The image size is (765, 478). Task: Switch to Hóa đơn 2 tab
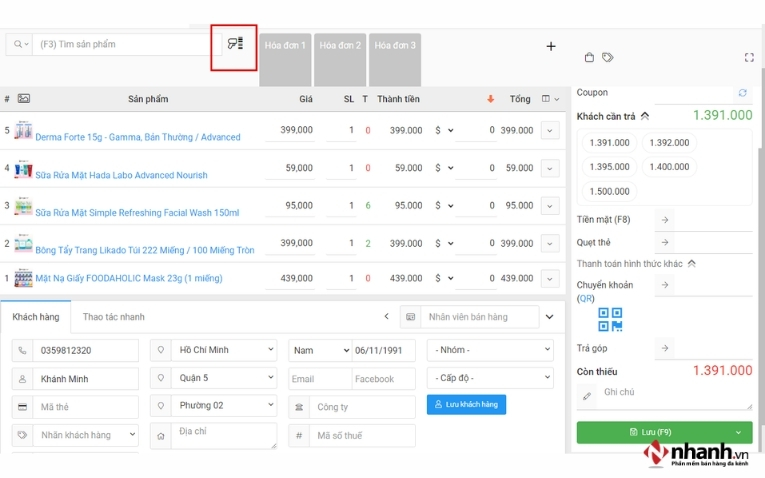(x=340, y=46)
